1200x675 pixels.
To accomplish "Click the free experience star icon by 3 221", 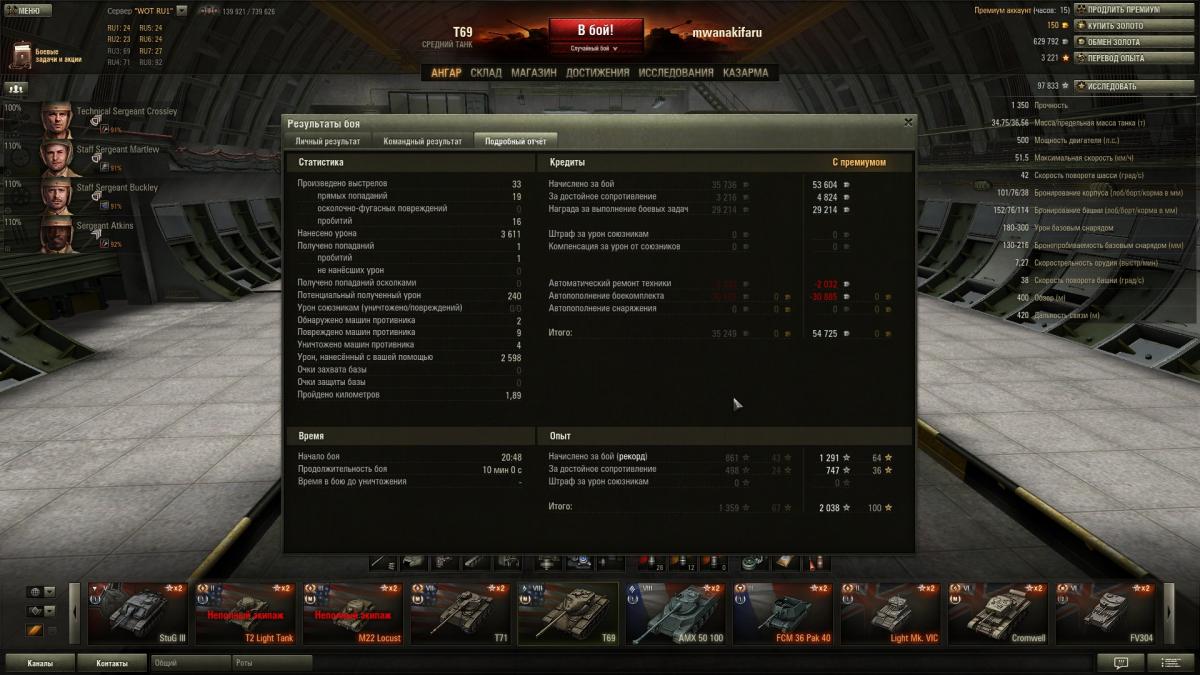I will [x=1066, y=58].
